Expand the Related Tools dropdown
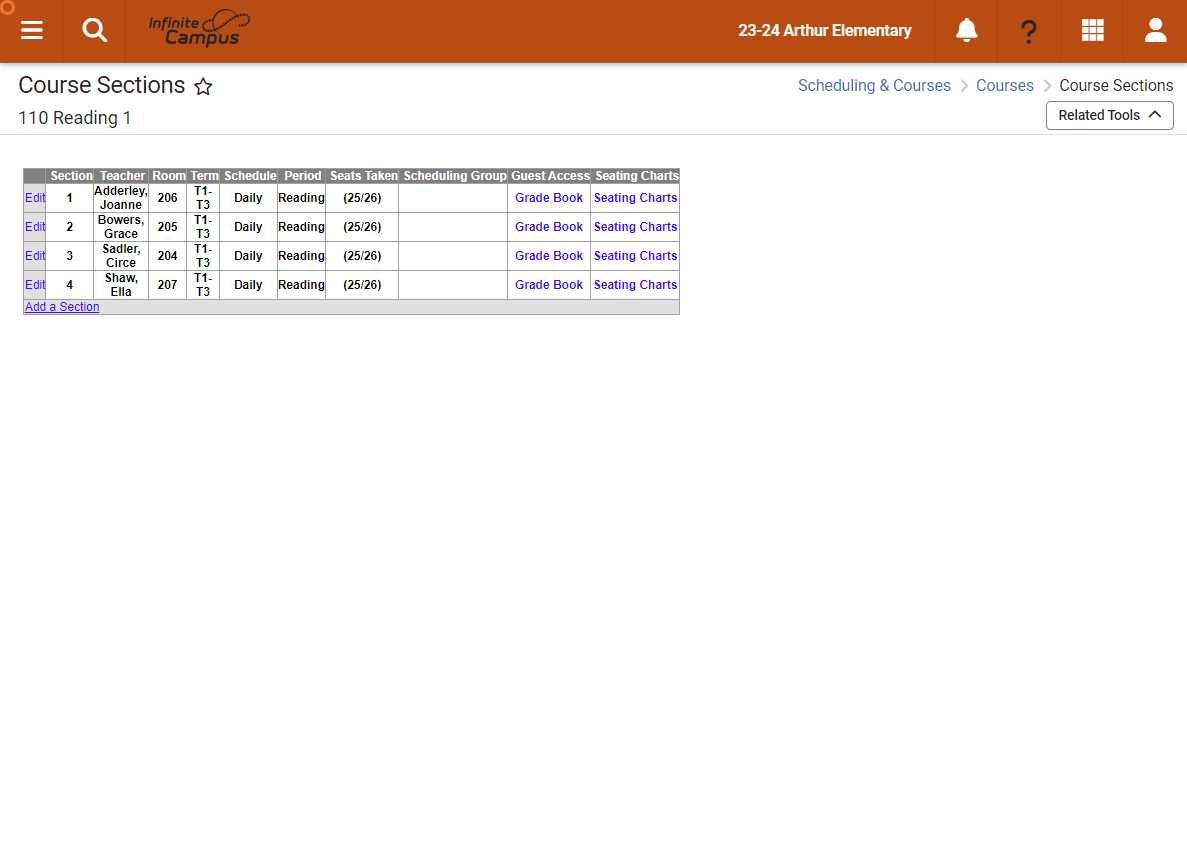1187x849 pixels. coord(1109,115)
